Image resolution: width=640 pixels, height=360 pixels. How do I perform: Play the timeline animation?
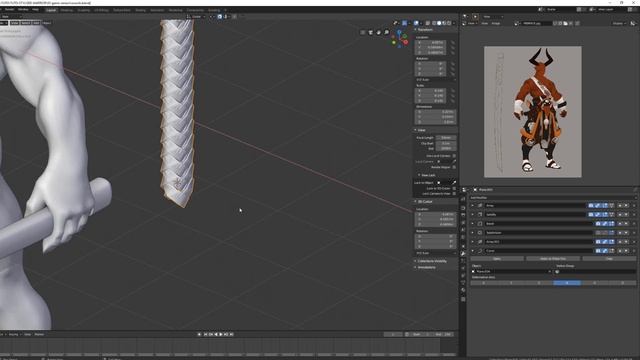(x=221, y=334)
